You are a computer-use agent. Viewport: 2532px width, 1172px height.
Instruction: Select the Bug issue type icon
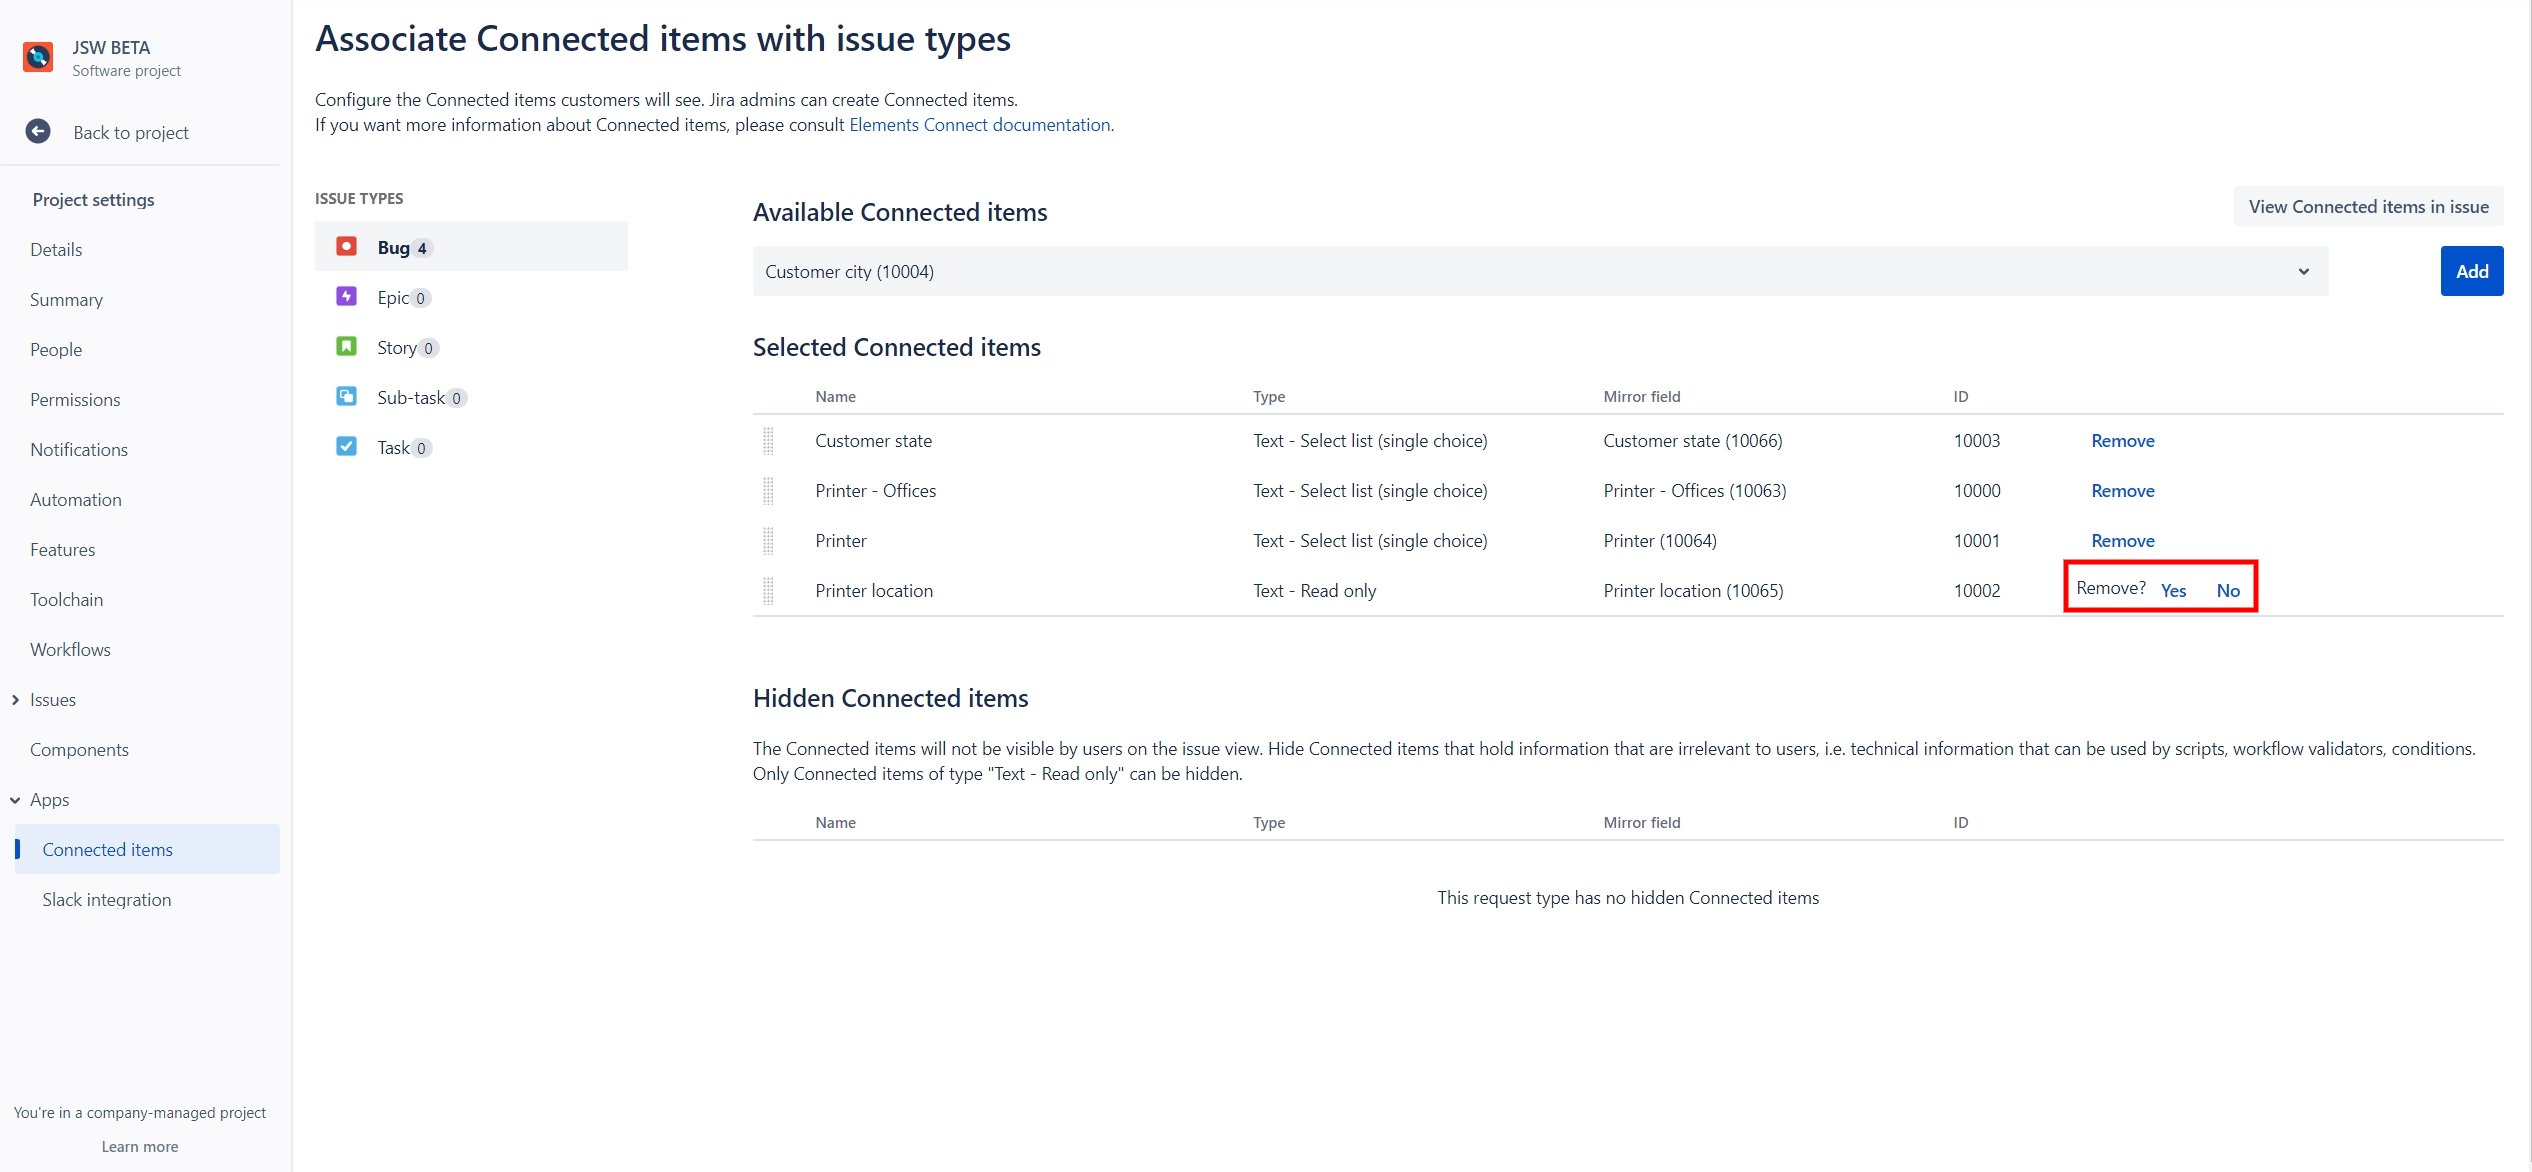[346, 247]
